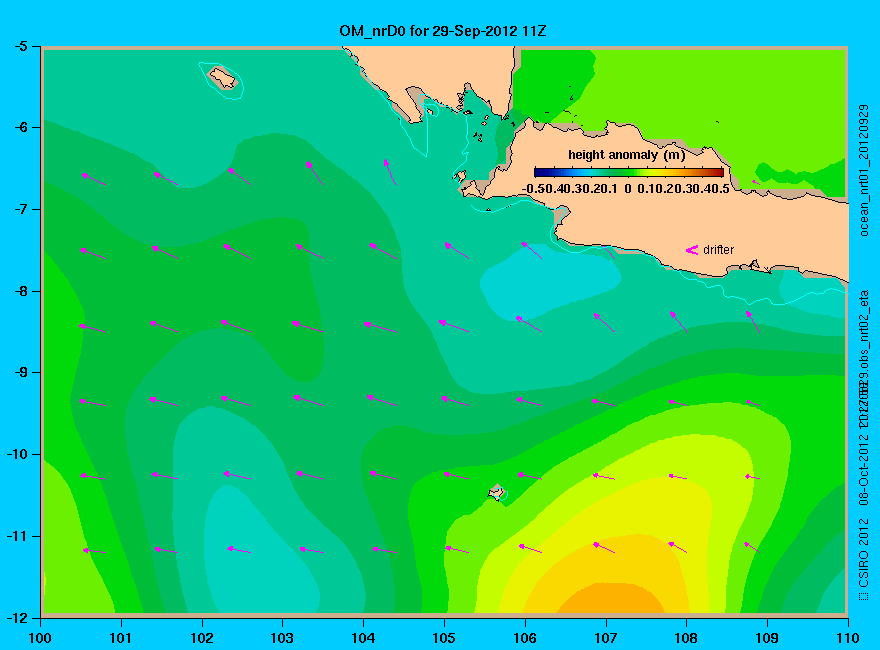Click latitude axis label -5
The height and width of the screenshot is (650, 880).
(x=20, y=46)
